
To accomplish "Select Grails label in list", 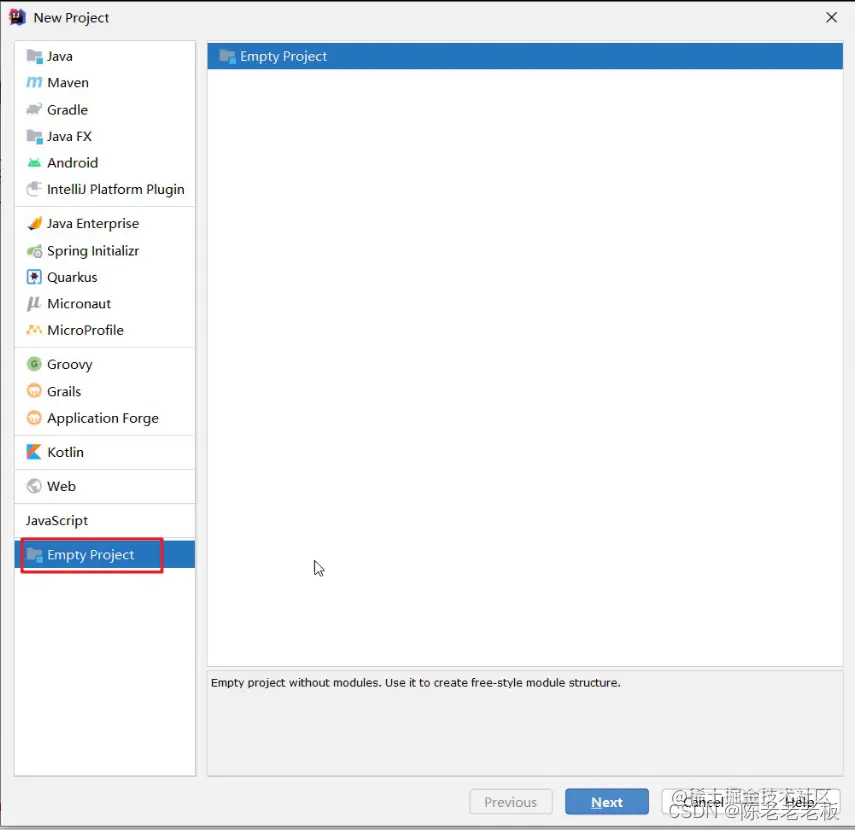I will click(x=64, y=391).
